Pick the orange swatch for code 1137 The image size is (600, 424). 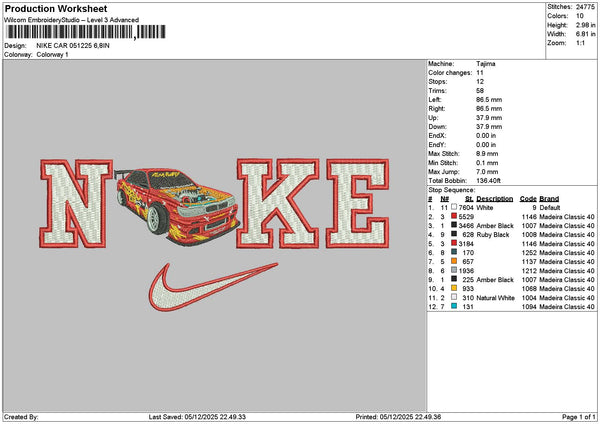[x=454, y=261]
